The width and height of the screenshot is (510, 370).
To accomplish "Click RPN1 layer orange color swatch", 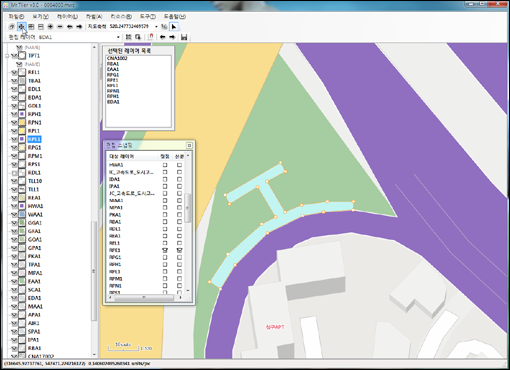I will (x=22, y=122).
